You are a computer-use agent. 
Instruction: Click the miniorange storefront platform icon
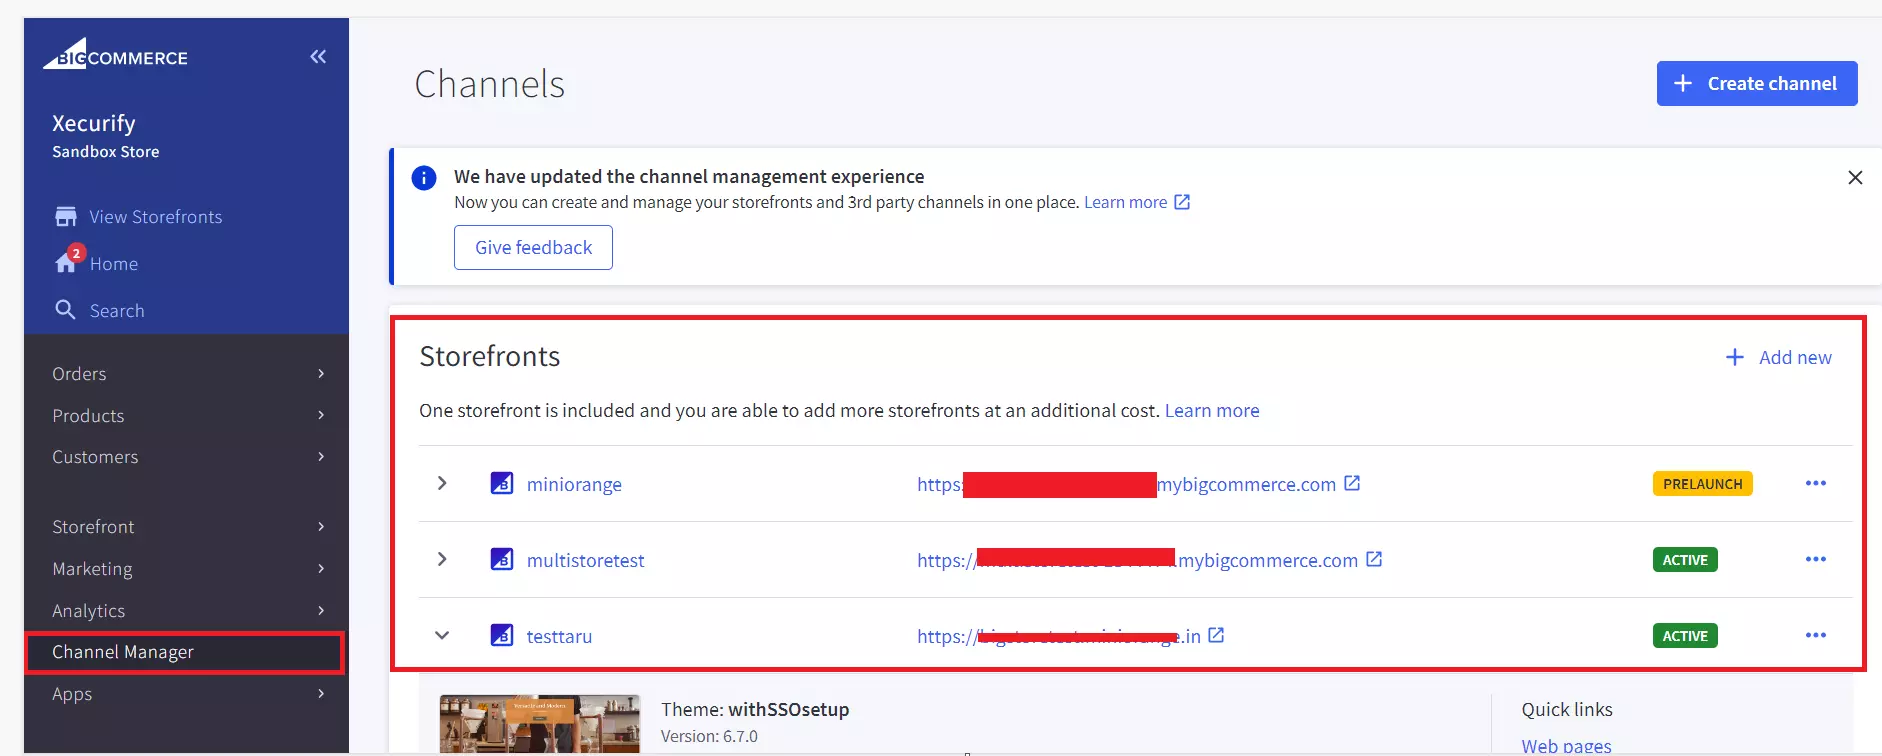tap(502, 483)
